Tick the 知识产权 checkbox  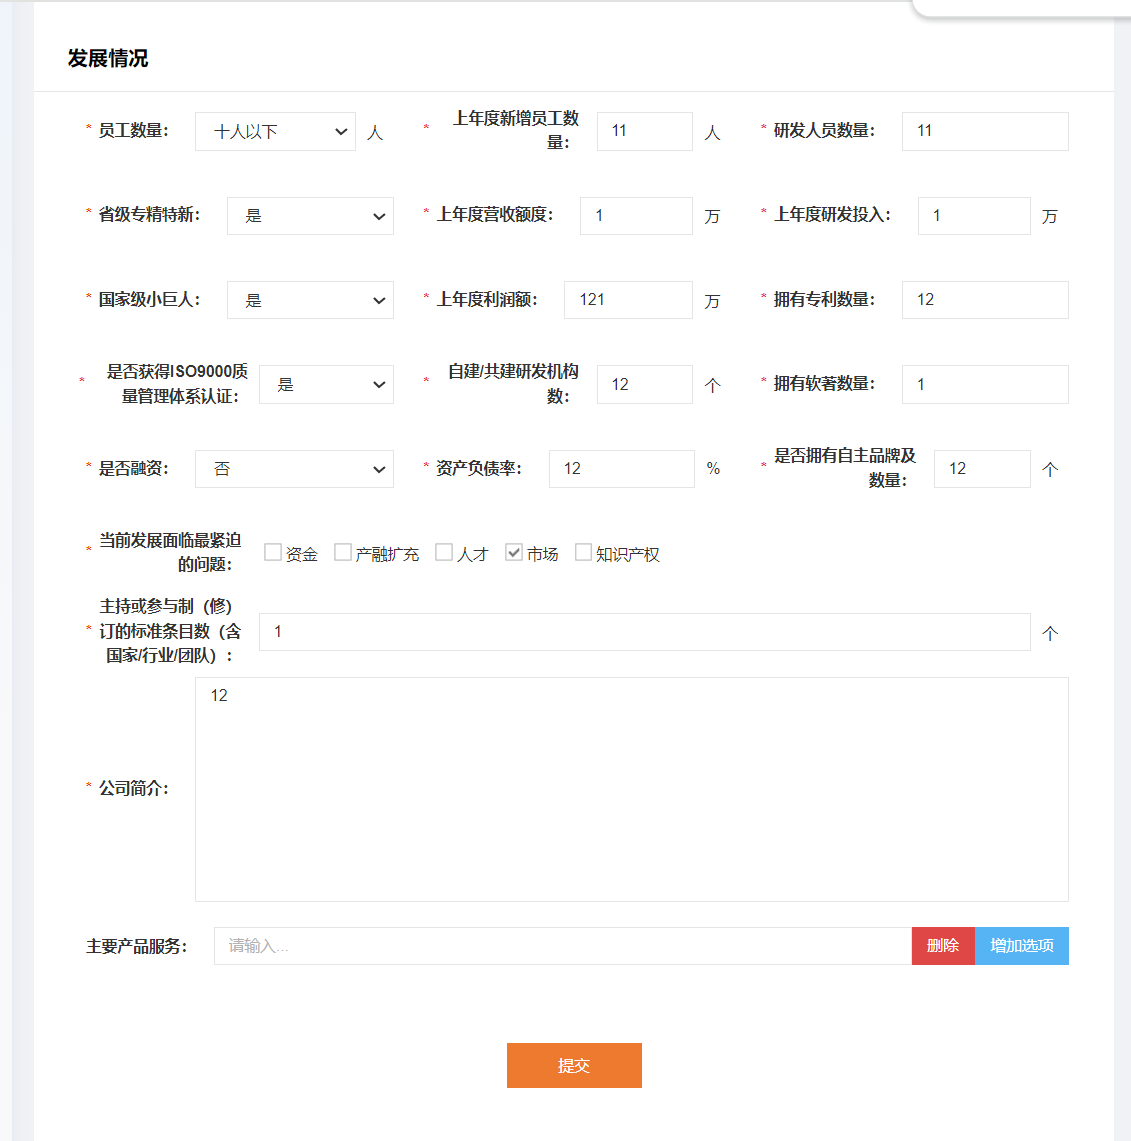583,552
